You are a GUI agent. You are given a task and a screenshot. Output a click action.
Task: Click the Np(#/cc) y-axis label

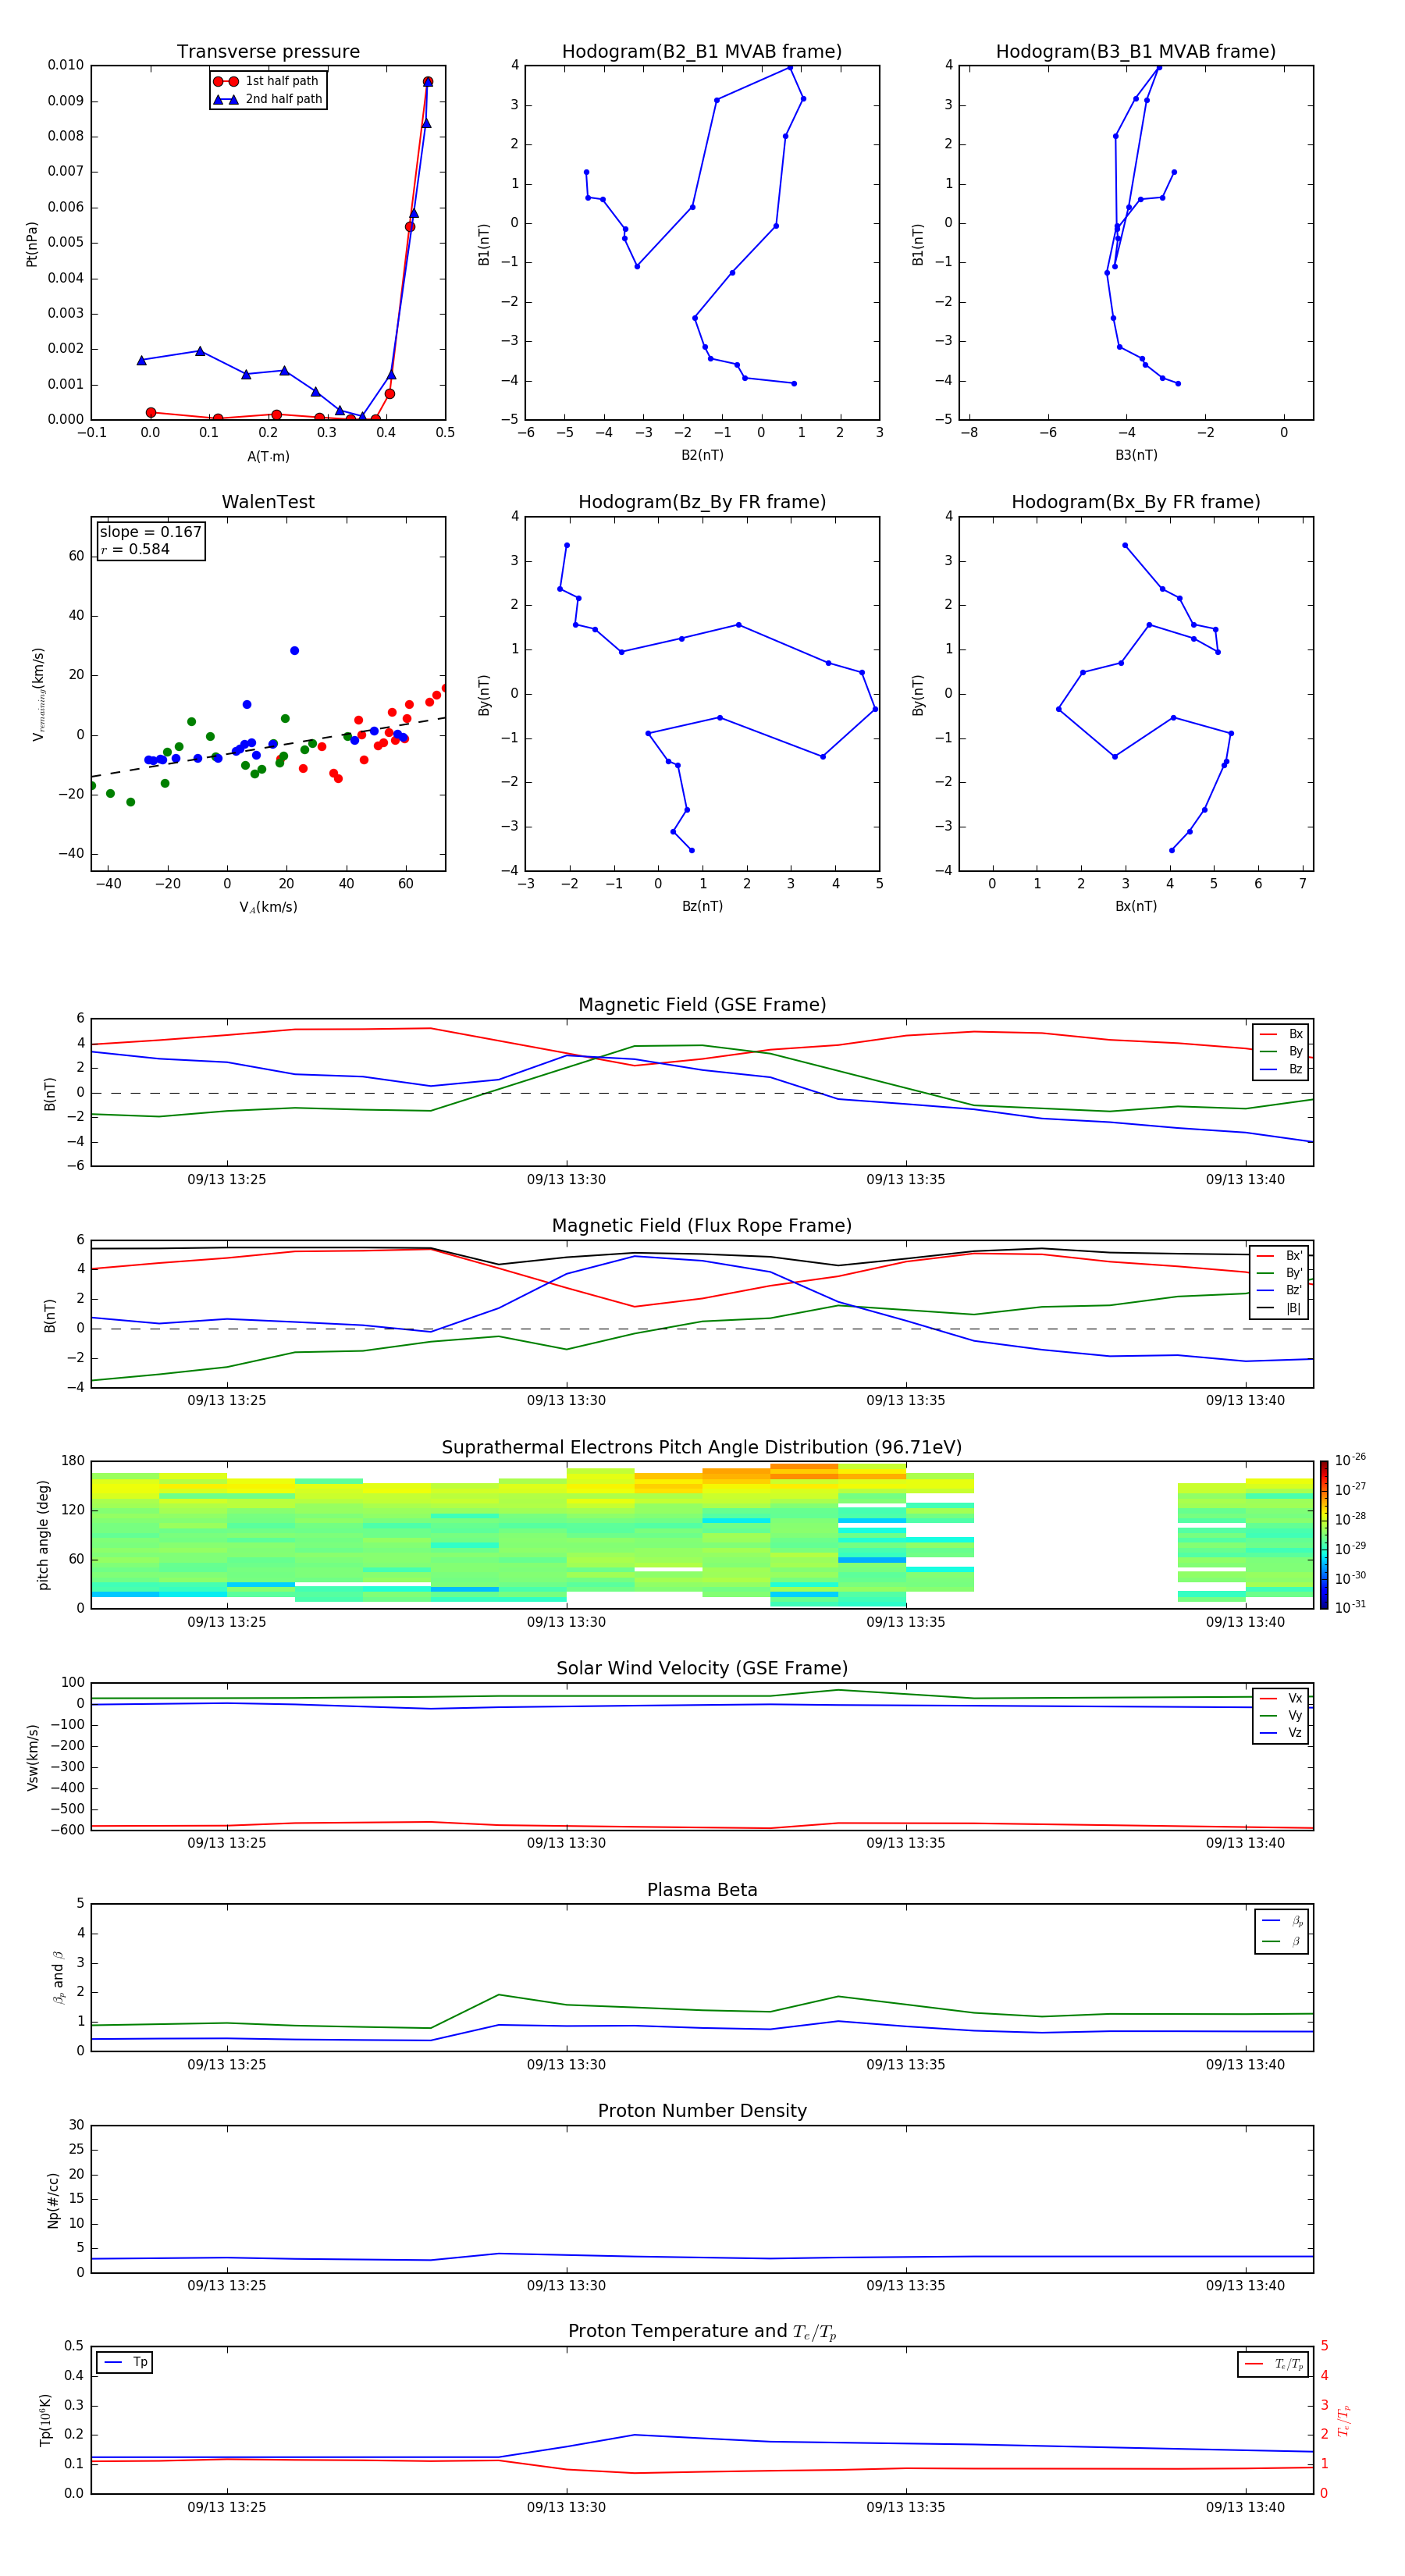[x=52, y=2200]
